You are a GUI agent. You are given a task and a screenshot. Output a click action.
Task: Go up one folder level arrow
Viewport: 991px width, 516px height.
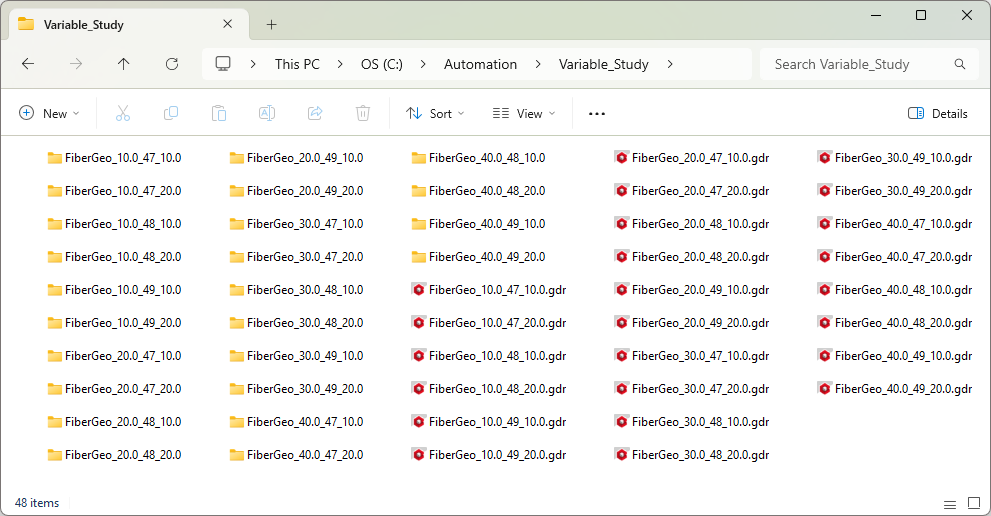[123, 64]
